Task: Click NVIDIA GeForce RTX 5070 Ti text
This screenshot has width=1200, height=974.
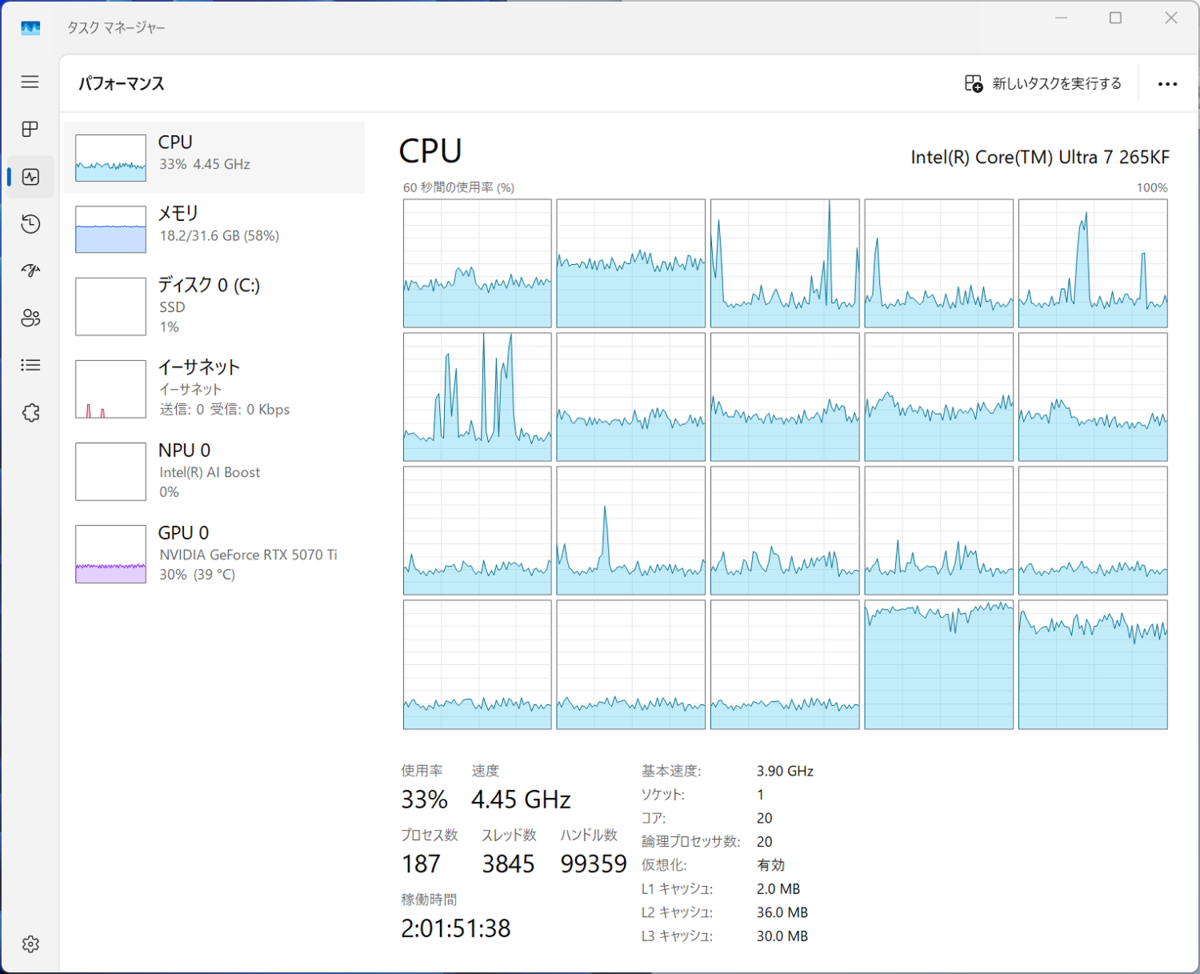Action: [x=248, y=554]
